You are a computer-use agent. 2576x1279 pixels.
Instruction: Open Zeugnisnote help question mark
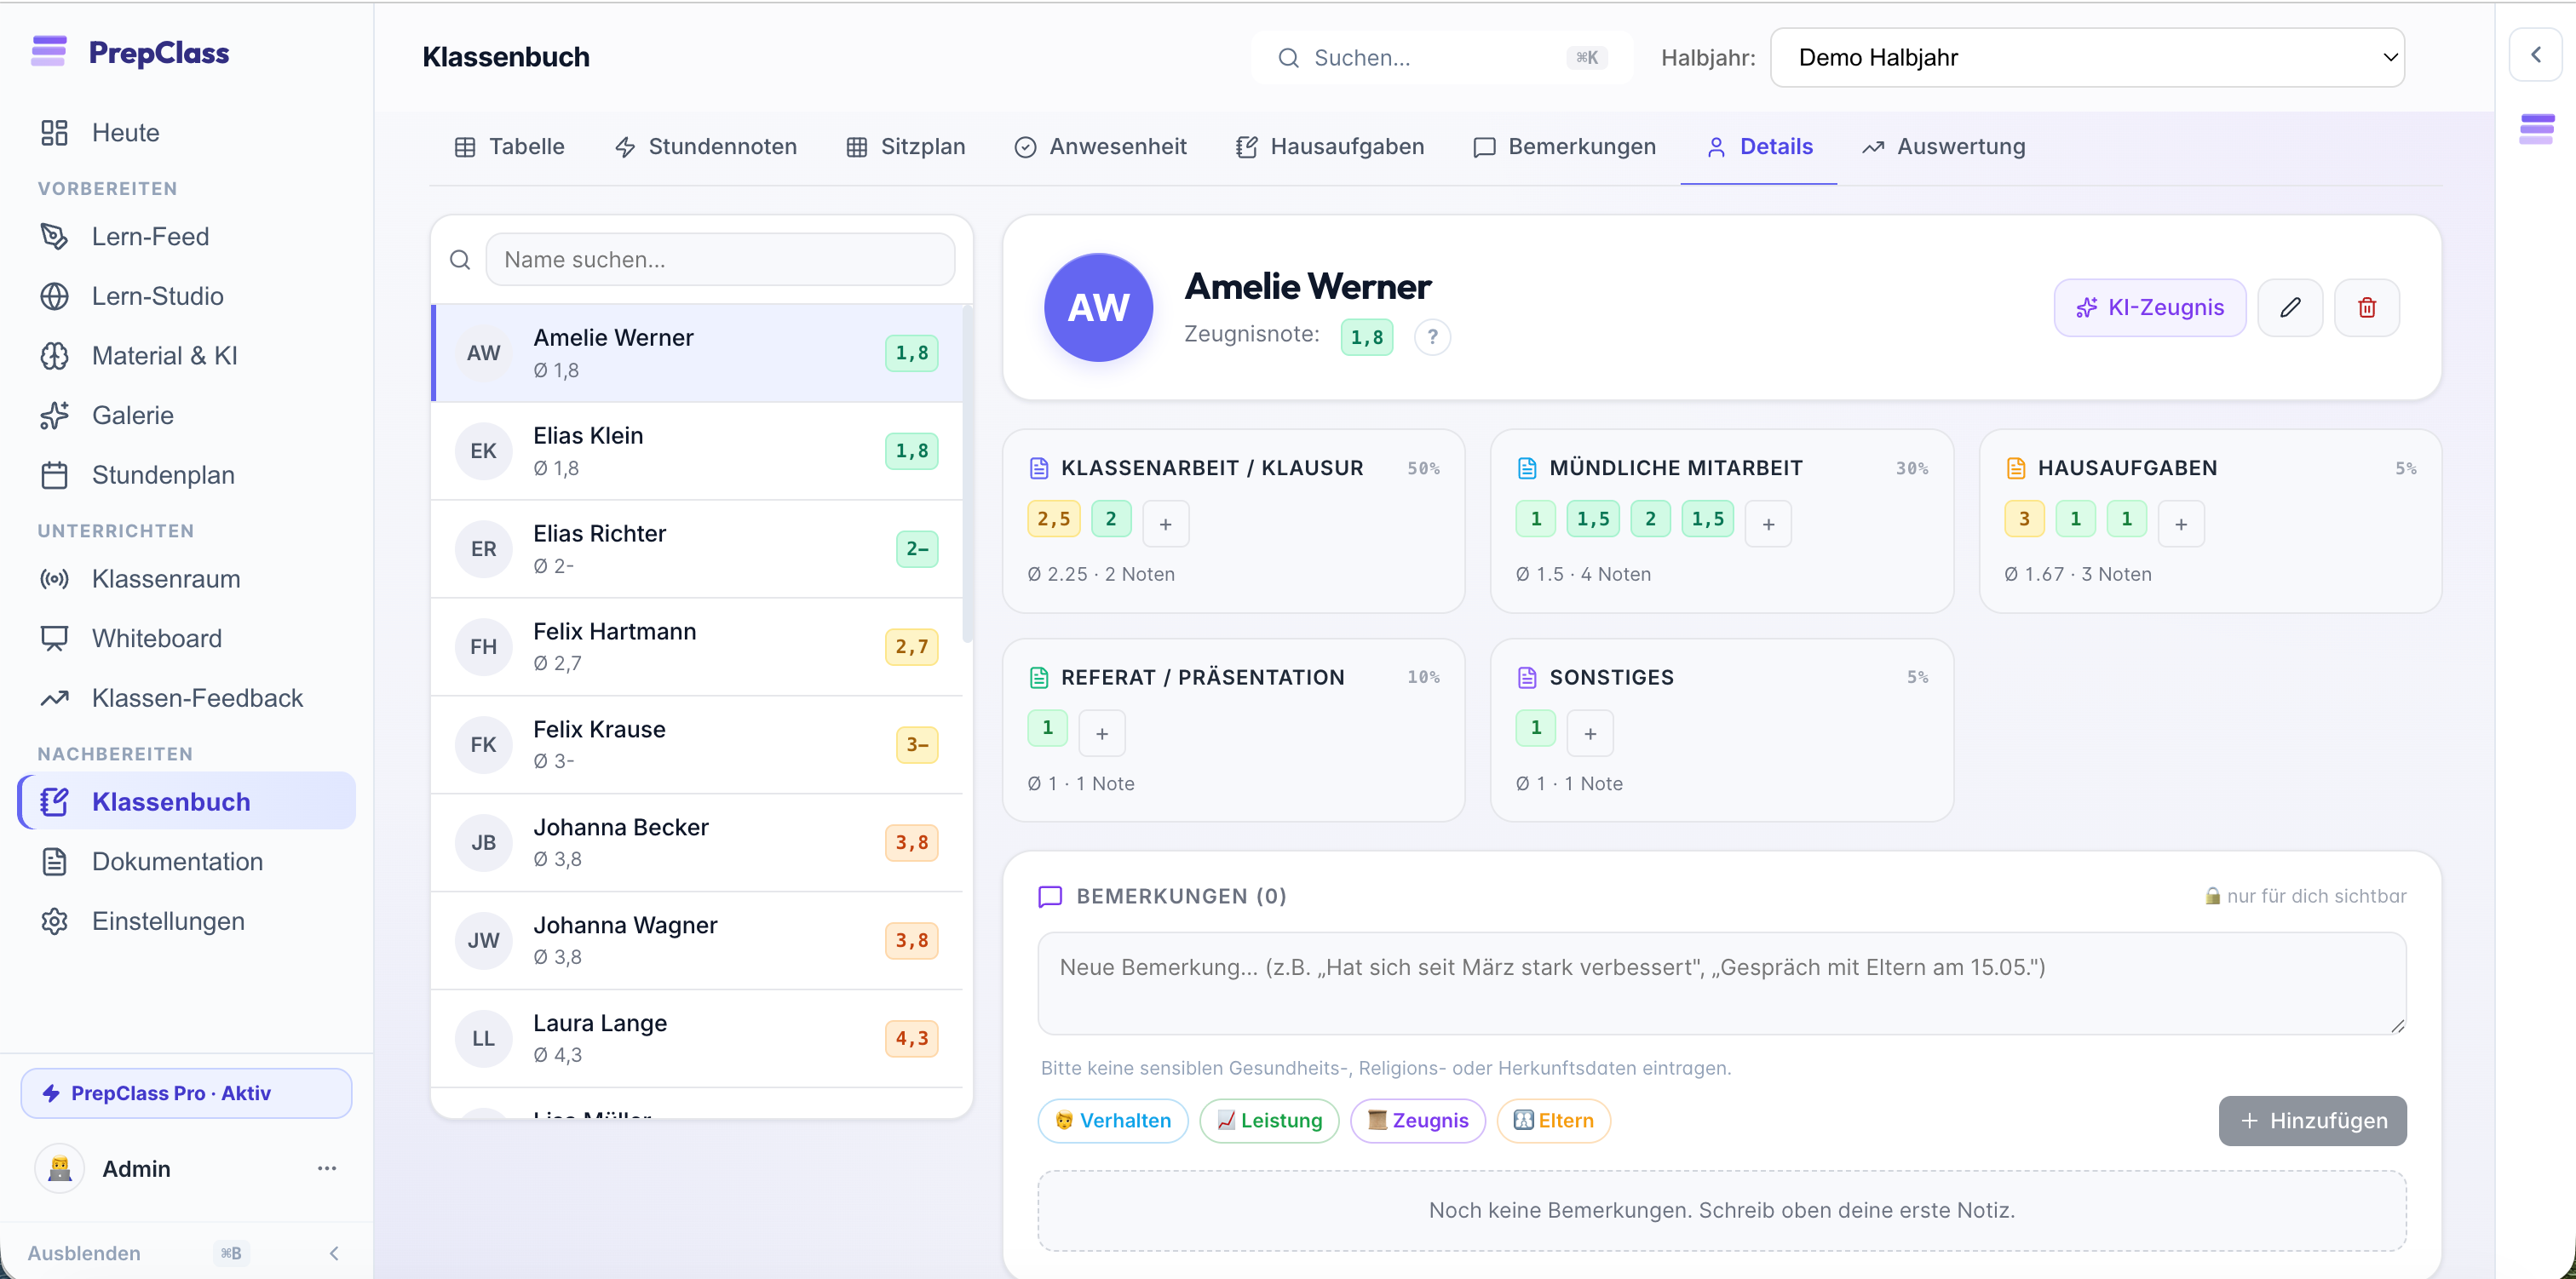click(1432, 337)
